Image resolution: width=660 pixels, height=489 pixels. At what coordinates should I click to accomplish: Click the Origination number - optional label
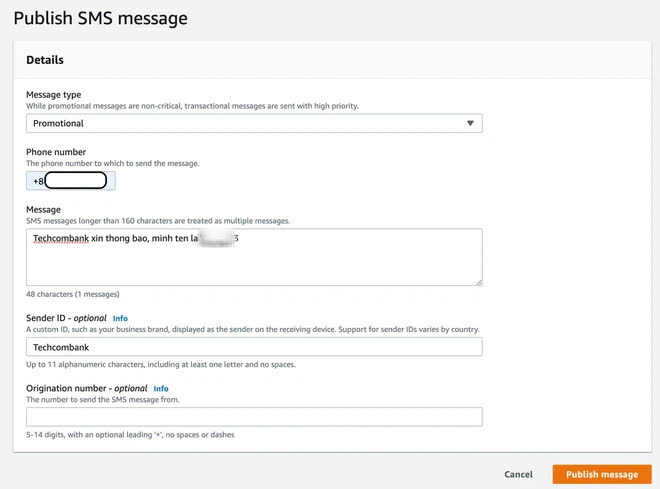click(x=87, y=388)
